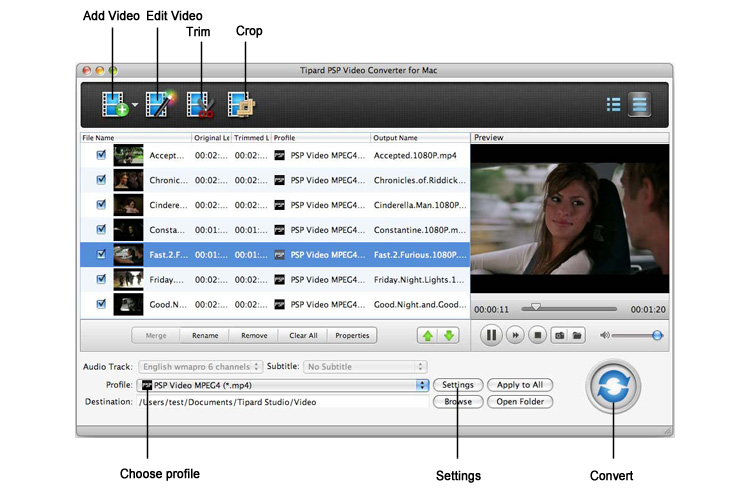Select output name Constantine.1080P.m...
Screen dimensions: 750x500
click(419, 230)
